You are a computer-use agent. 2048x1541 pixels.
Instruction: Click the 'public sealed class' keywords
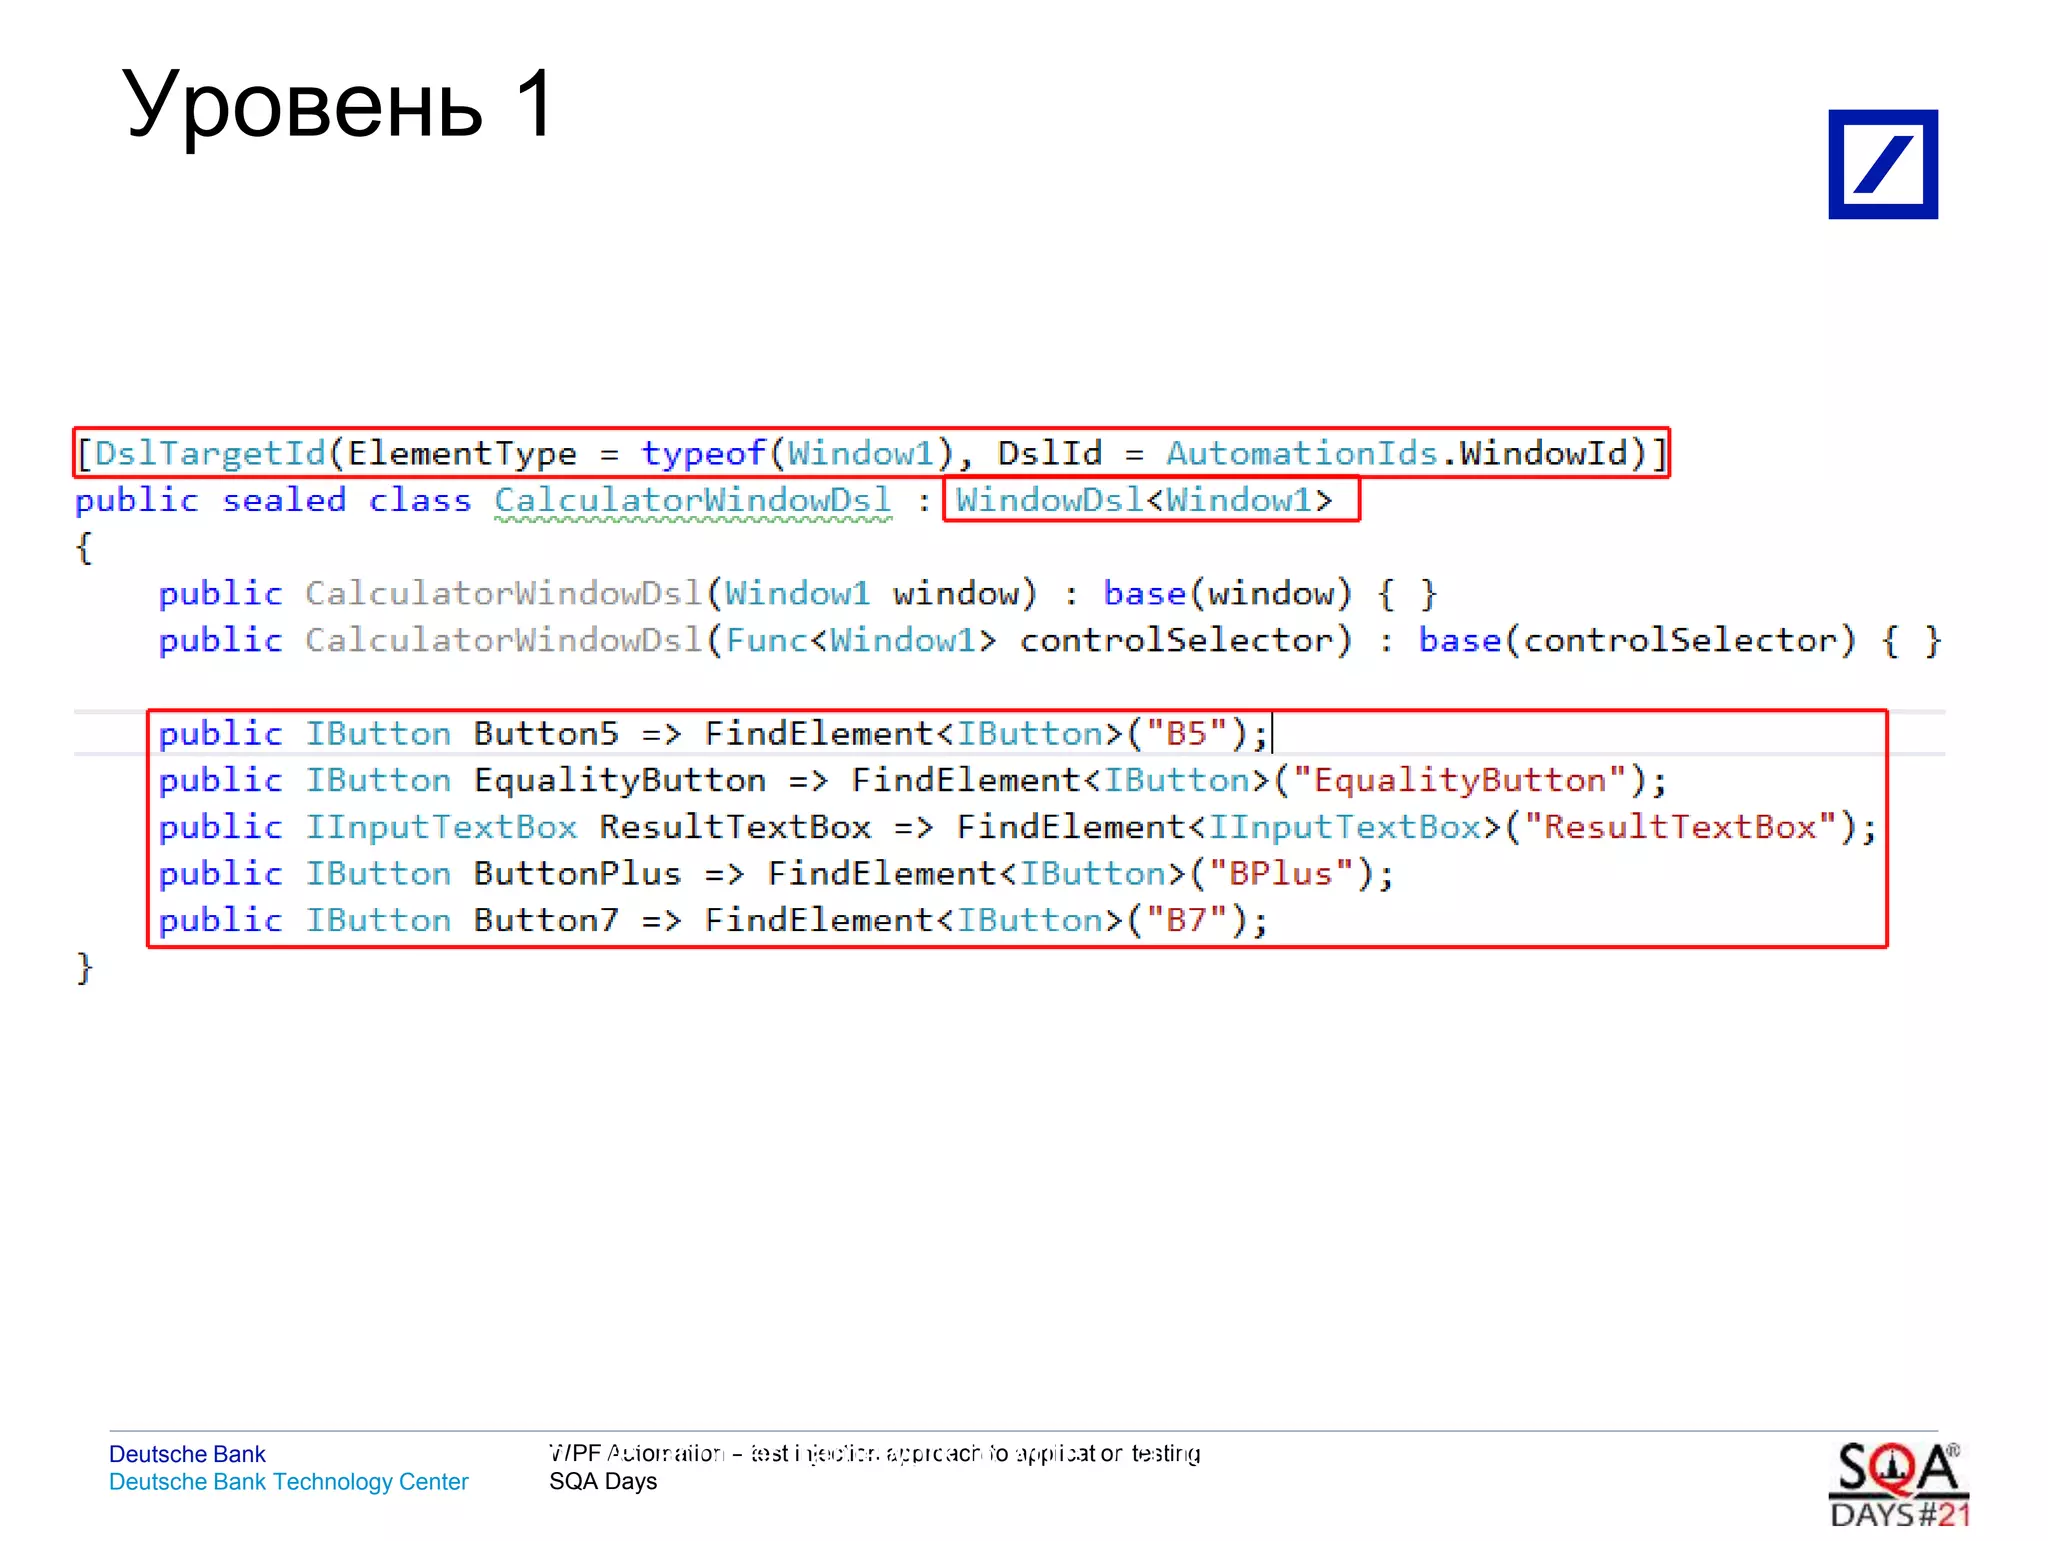tap(273, 500)
